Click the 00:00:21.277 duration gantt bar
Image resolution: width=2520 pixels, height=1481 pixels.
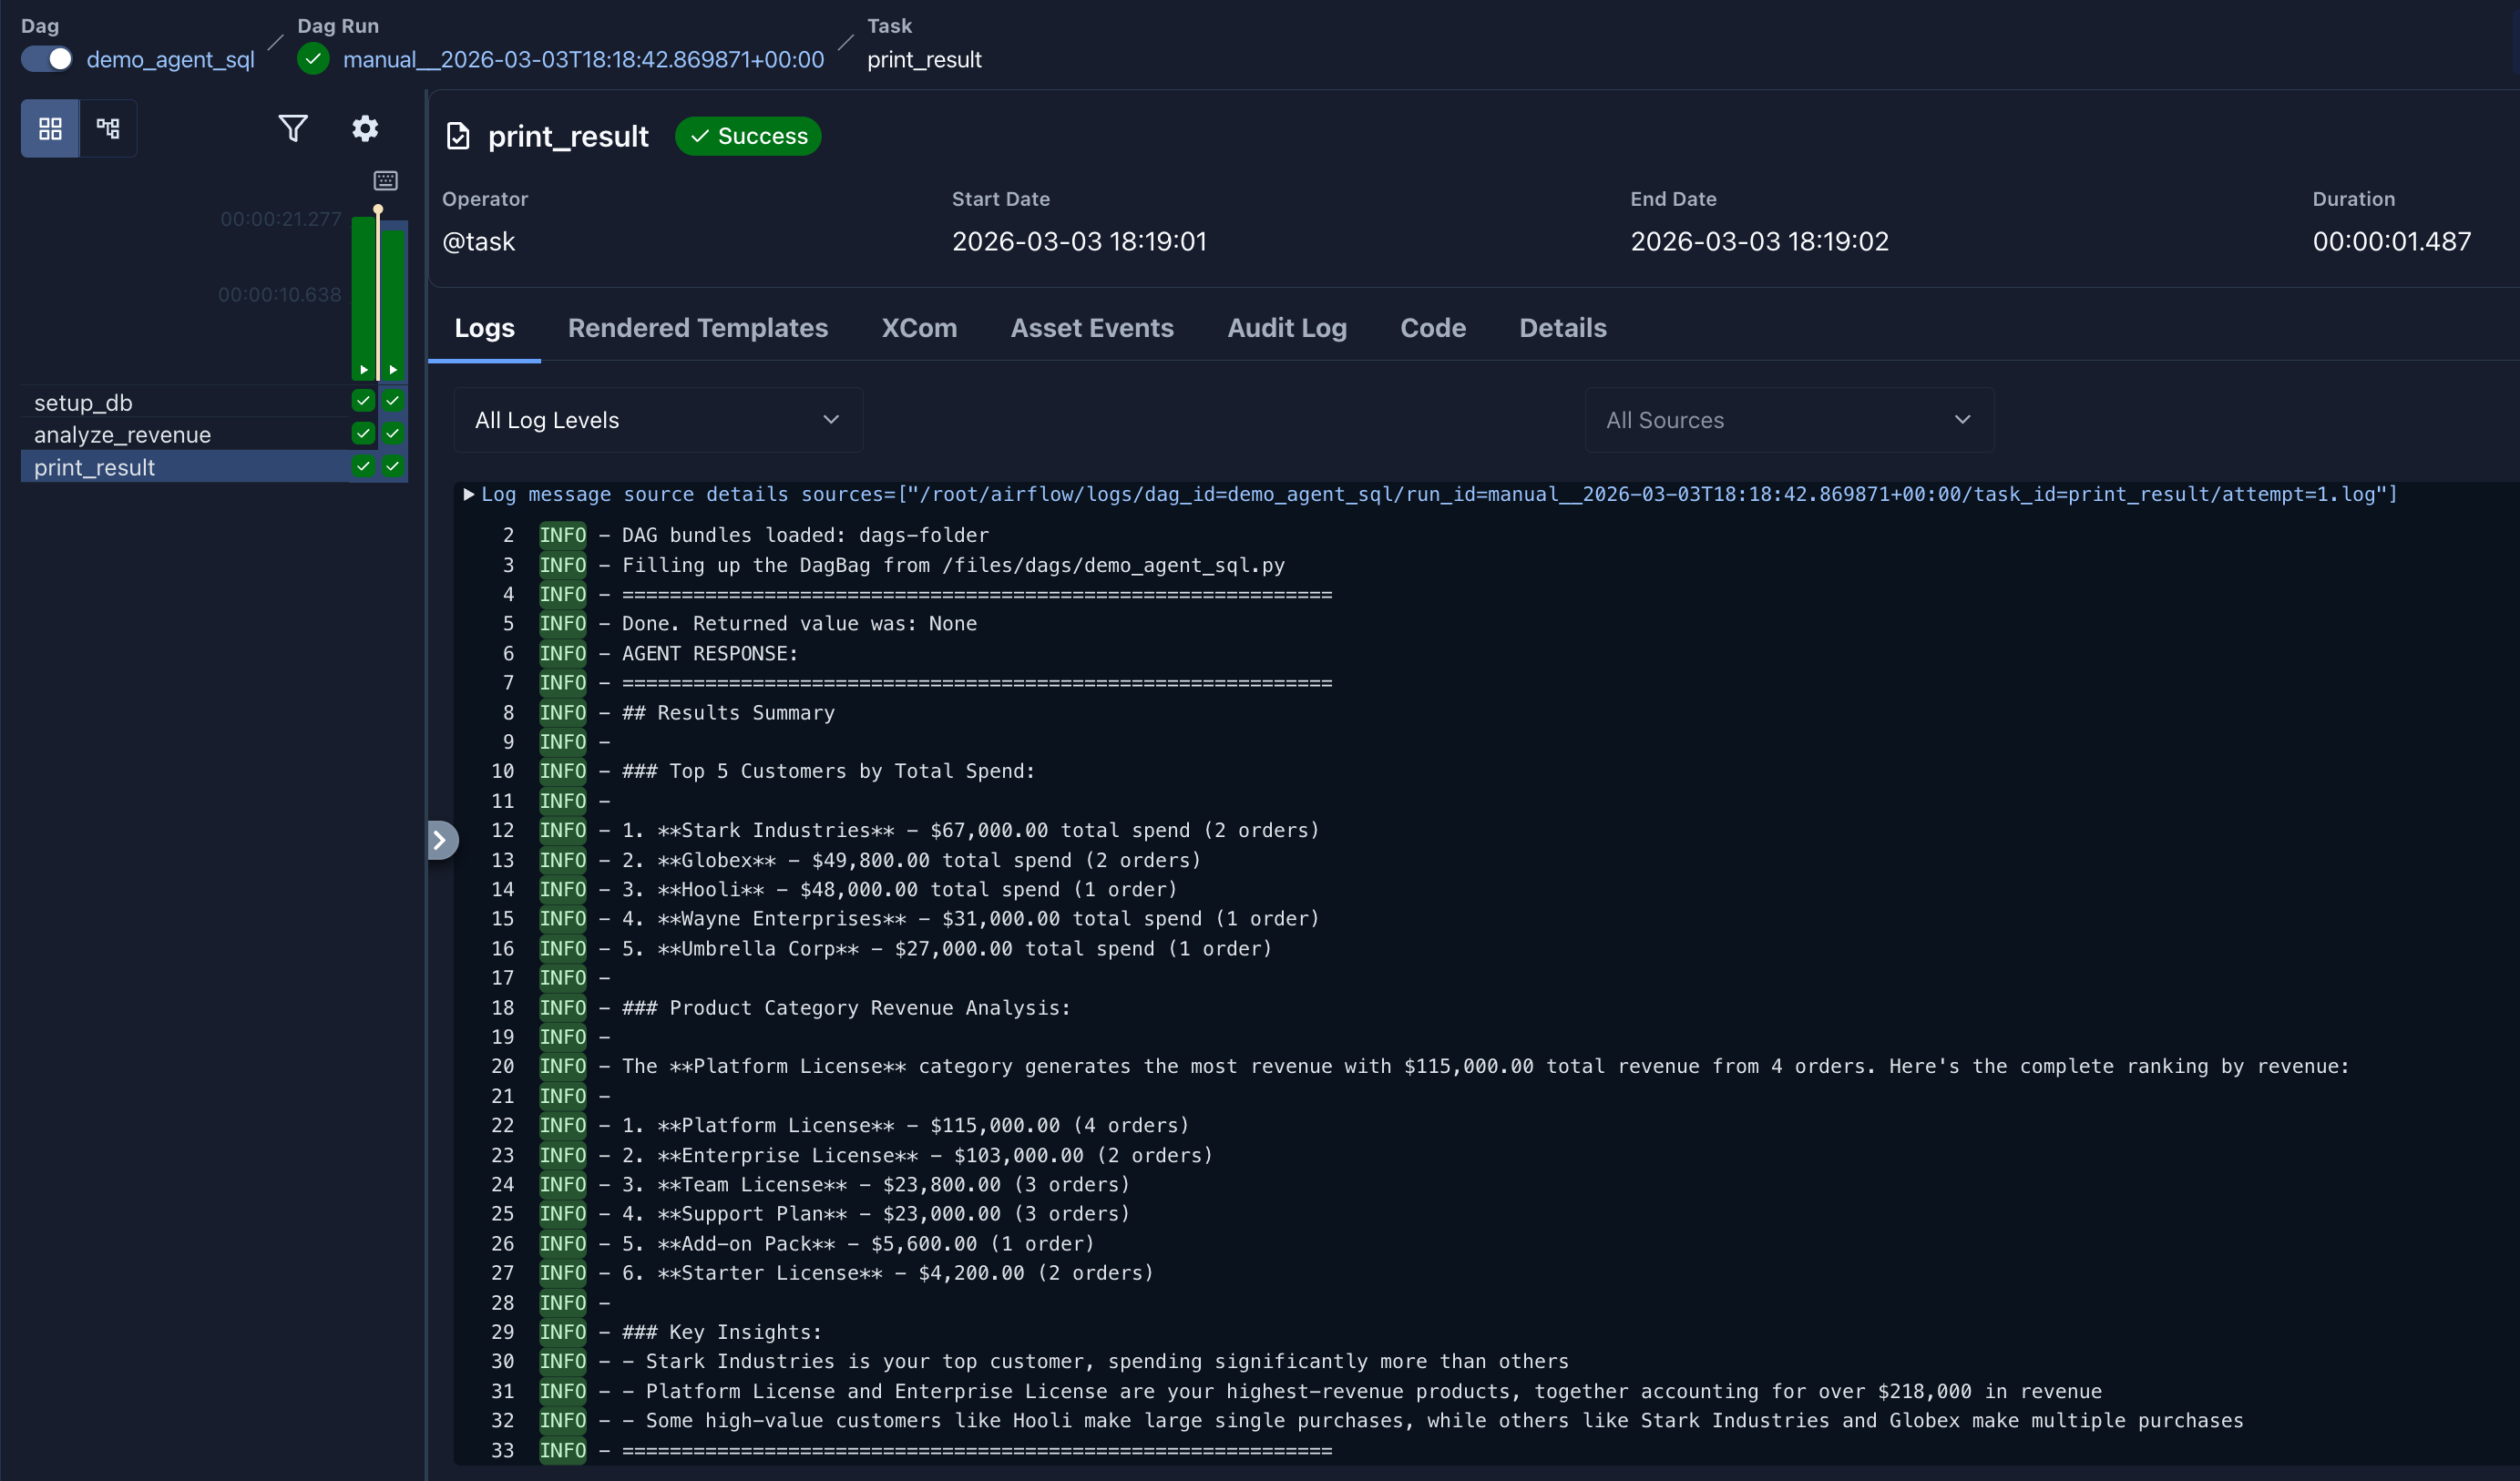(363, 290)
